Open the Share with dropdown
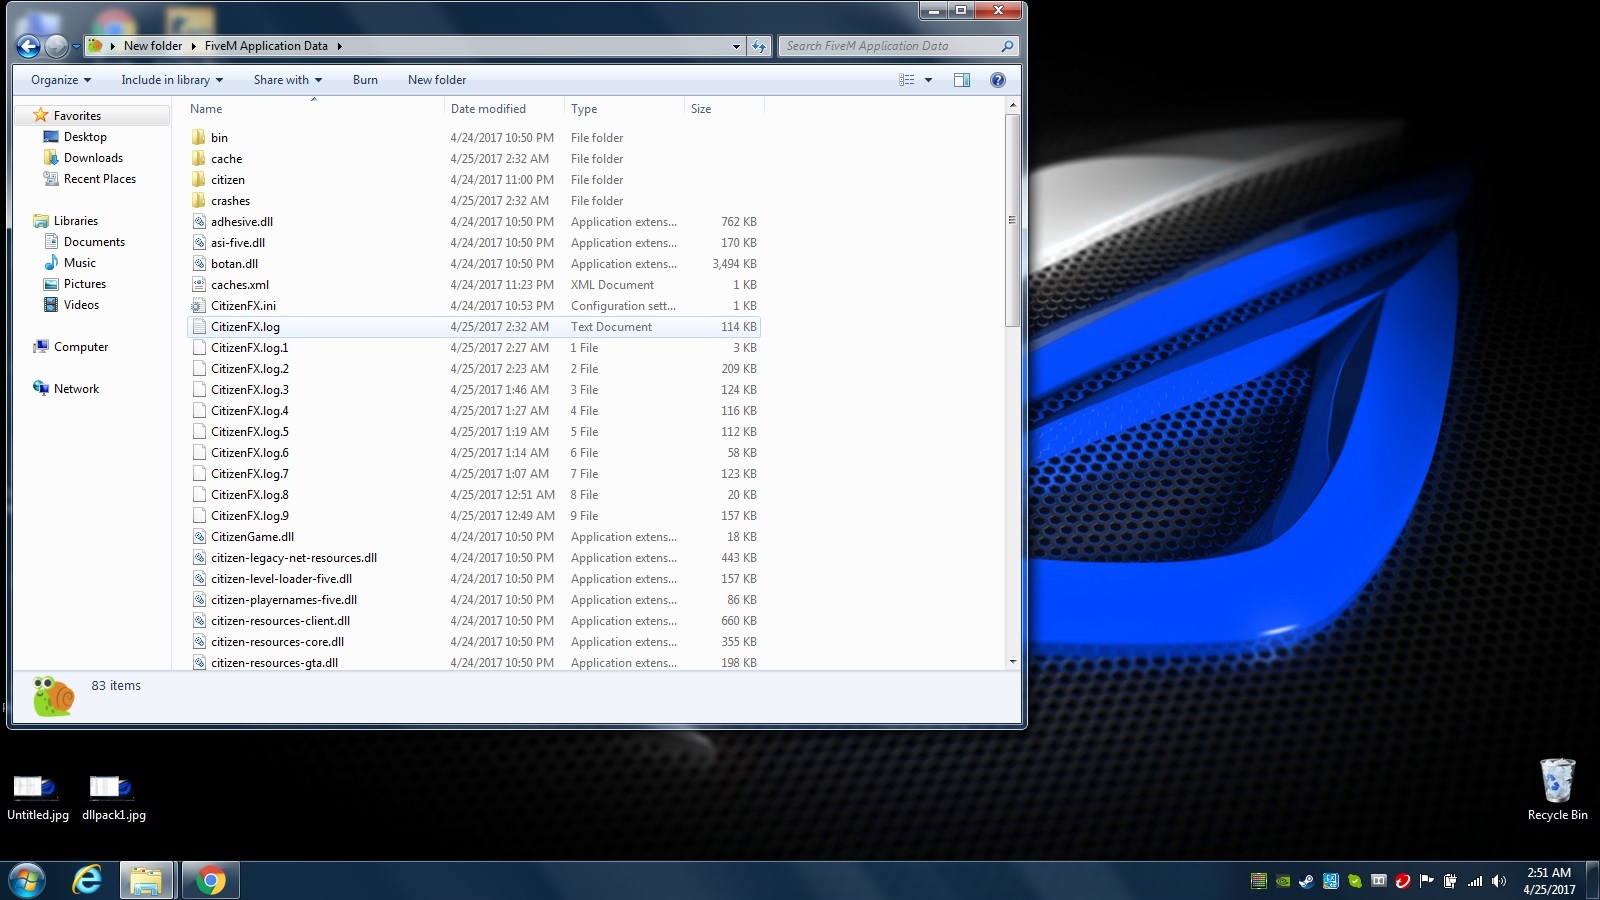 (288, 80)
